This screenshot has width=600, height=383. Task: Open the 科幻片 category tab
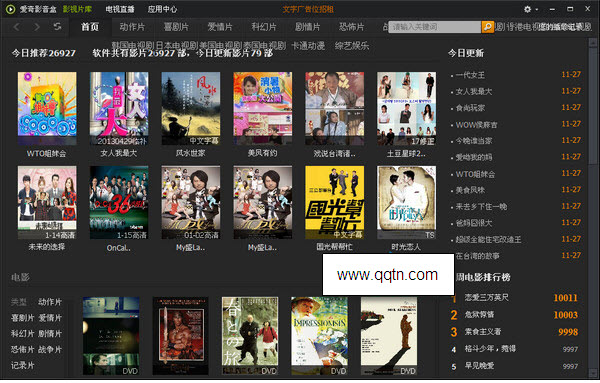pyautogui.click(x=264, y=27)
